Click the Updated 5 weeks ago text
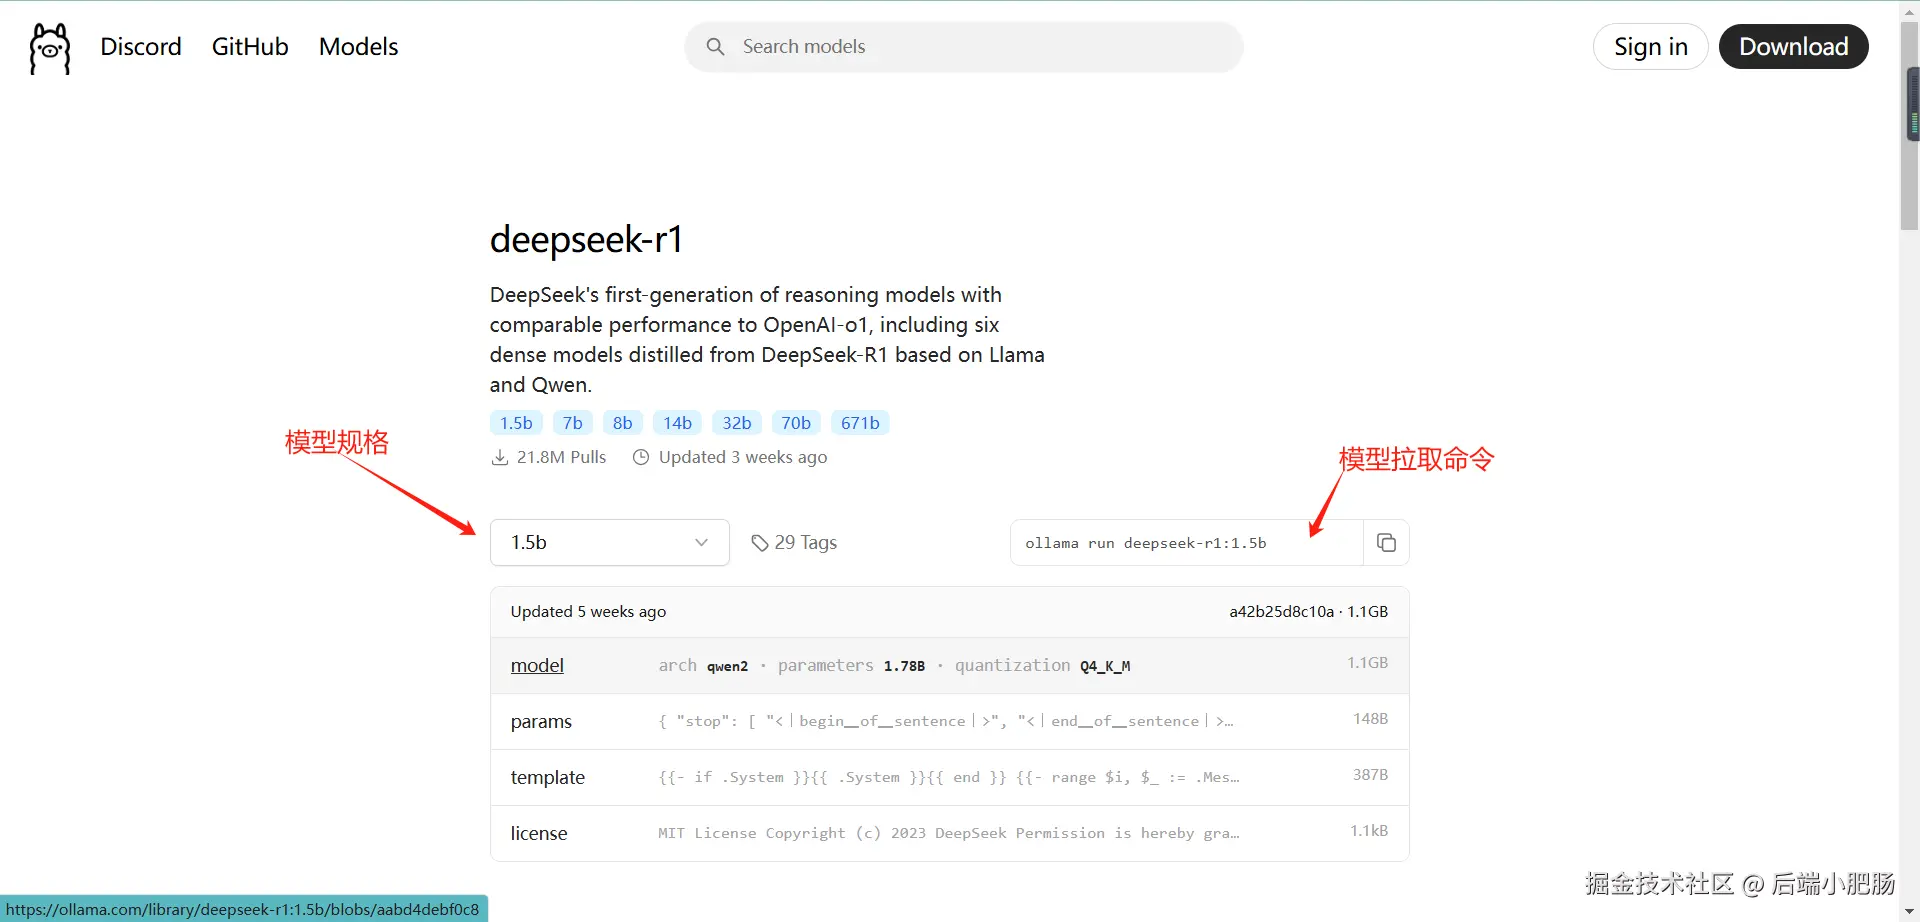Viewport: 1920px width, 922px height. point(588,612)
